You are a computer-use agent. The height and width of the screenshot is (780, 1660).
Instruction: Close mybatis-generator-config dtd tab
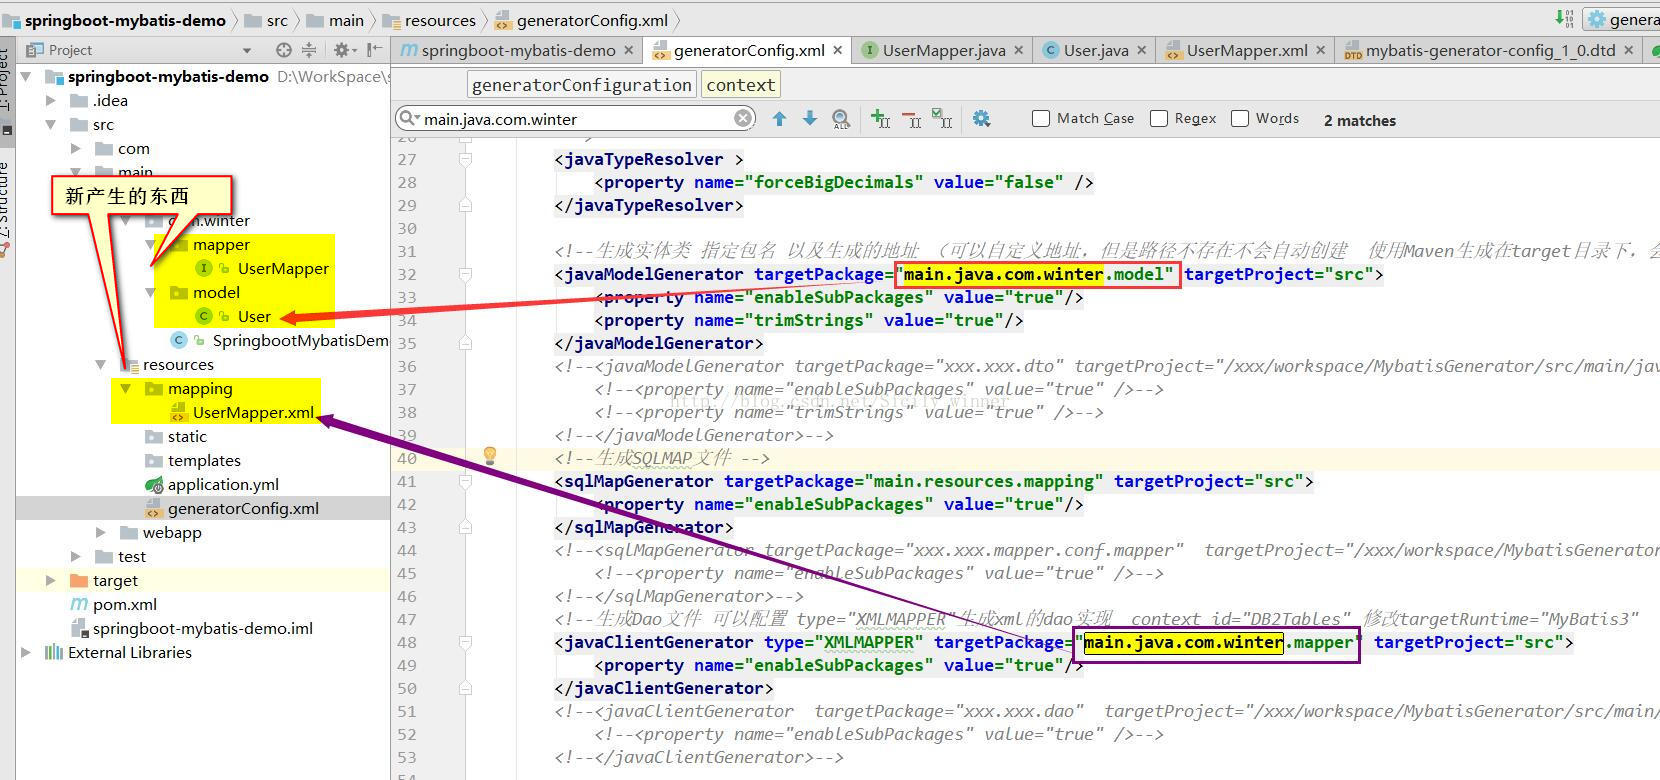coord(1628,50)
